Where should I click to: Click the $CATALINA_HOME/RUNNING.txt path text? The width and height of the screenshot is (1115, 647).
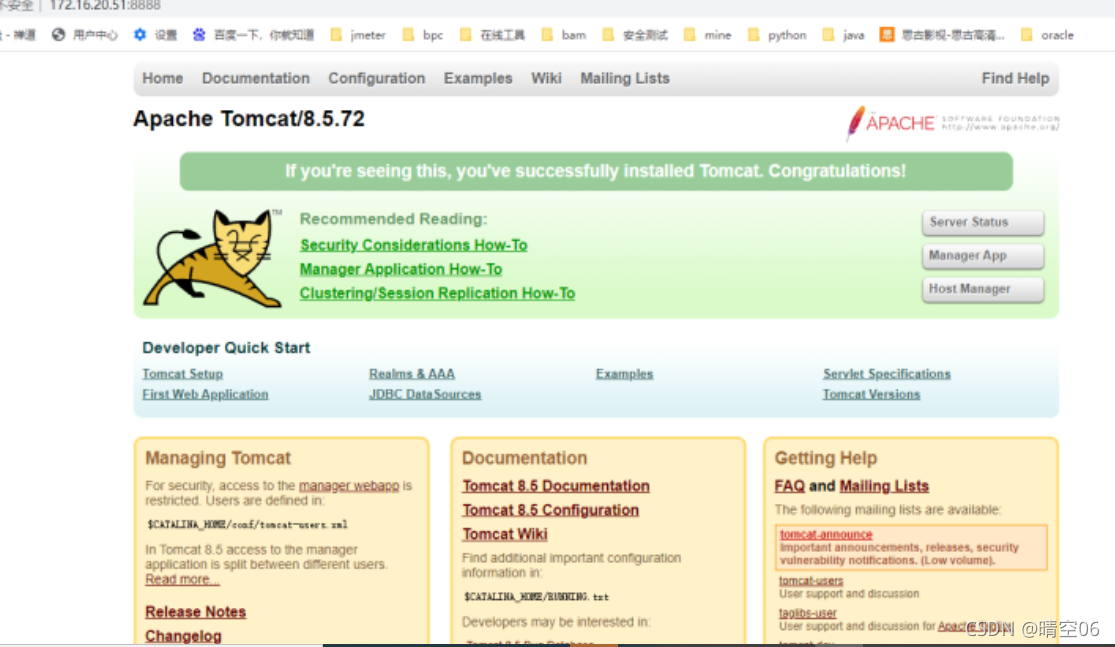536,597
